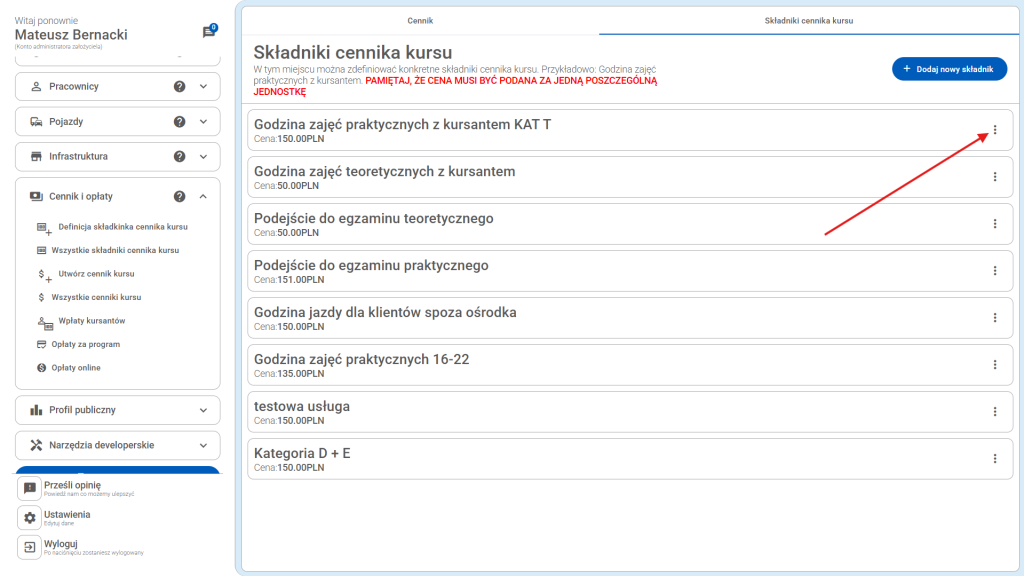The height and width of the screenshot is (576, 1024).
Task: Collapse the Cennik i opłaty section
Action: [x=204, y=197]
